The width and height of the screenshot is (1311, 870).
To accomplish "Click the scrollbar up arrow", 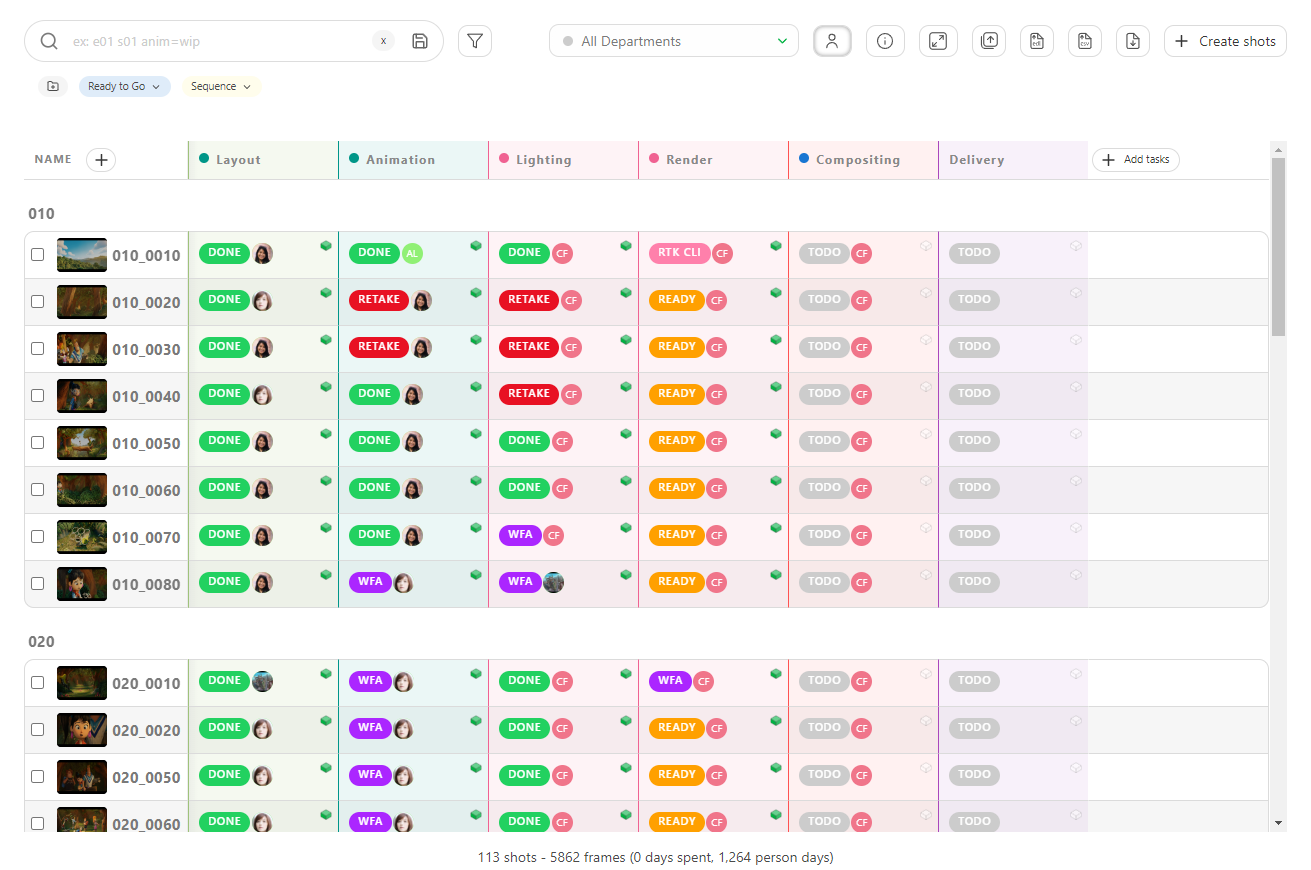I will click(1278, 149).
